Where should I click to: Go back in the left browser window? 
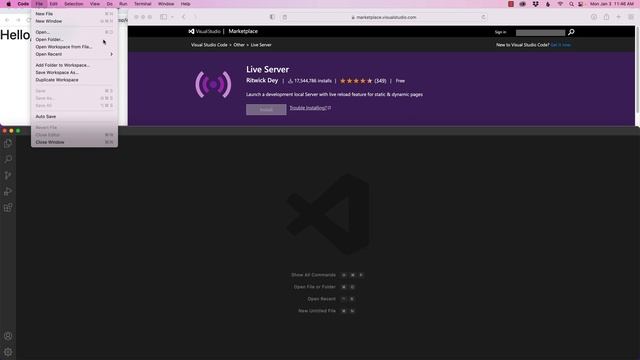tap(7, 20)
